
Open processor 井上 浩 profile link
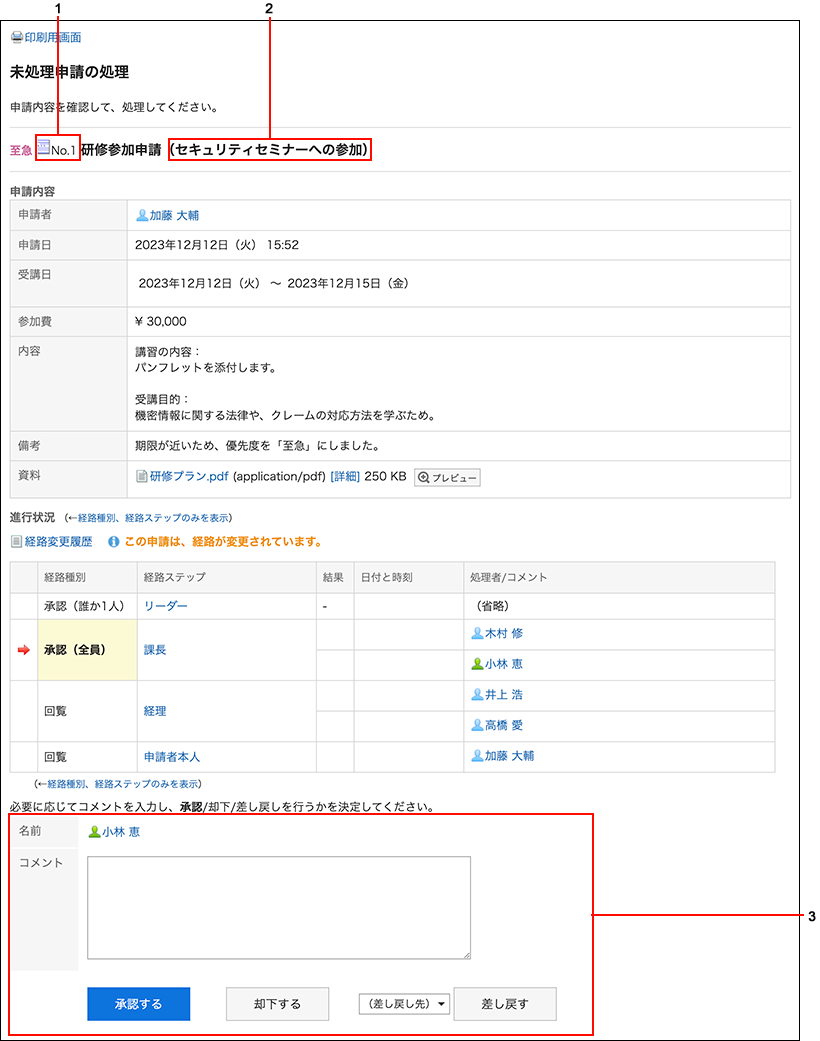point(503,694)
